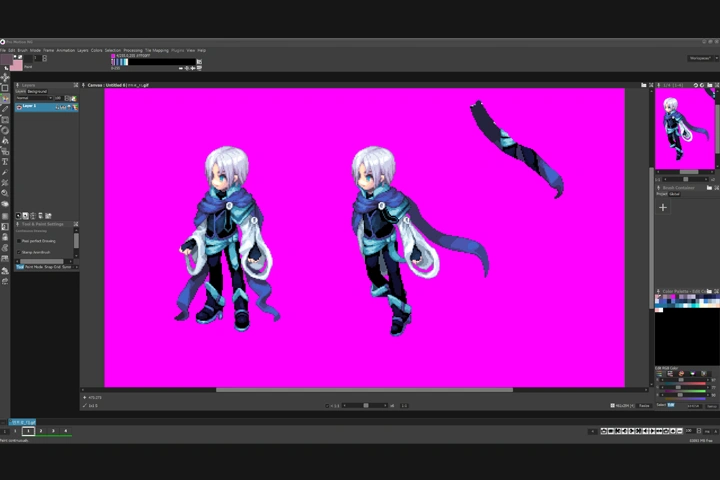Select animation frame 2
The width and height of the screenshot is (720, 480).
click(41, 431)
